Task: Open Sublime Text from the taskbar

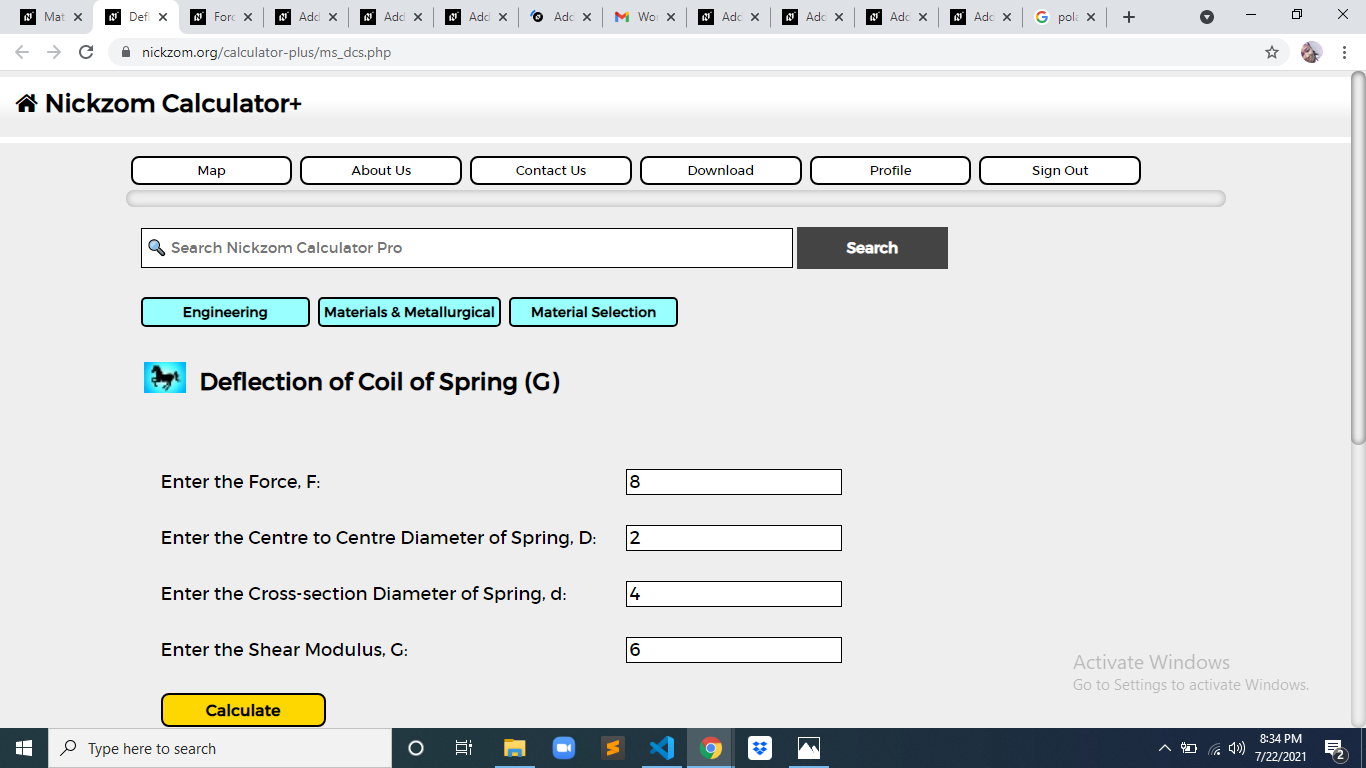Action: point(613,748)
